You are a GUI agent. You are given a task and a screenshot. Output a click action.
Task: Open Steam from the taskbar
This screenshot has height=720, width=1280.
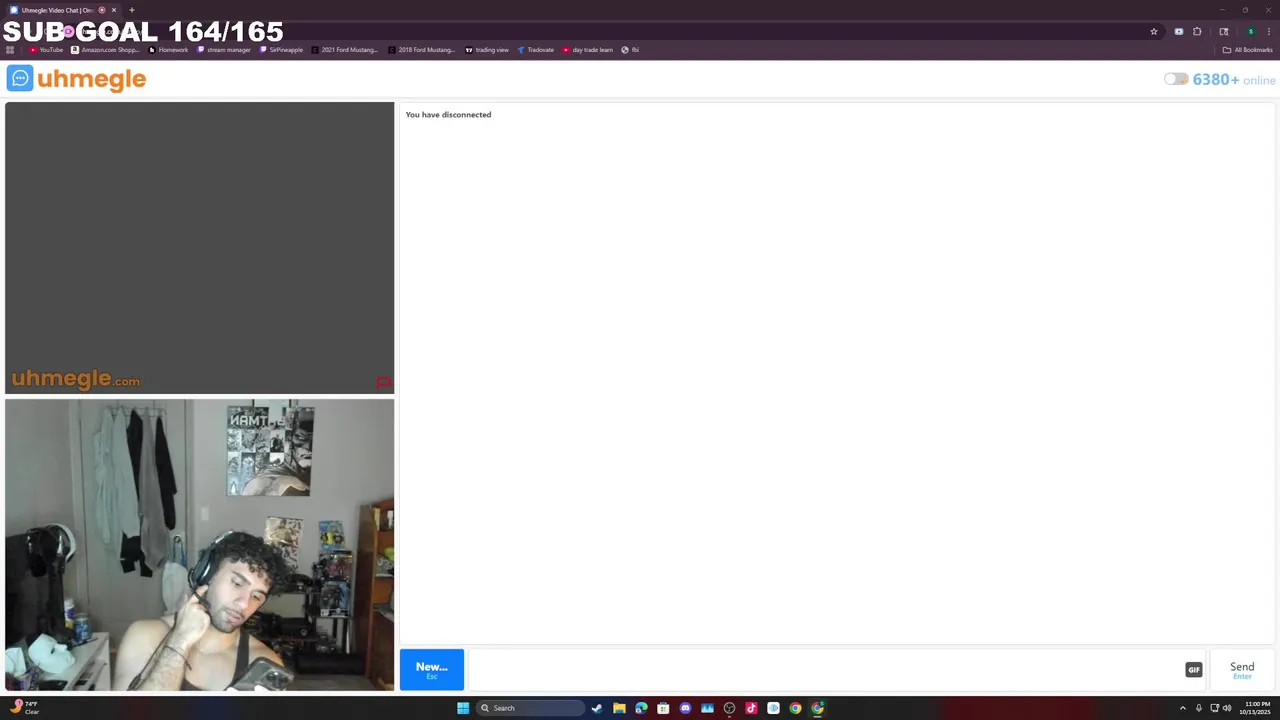click(597, 708)
